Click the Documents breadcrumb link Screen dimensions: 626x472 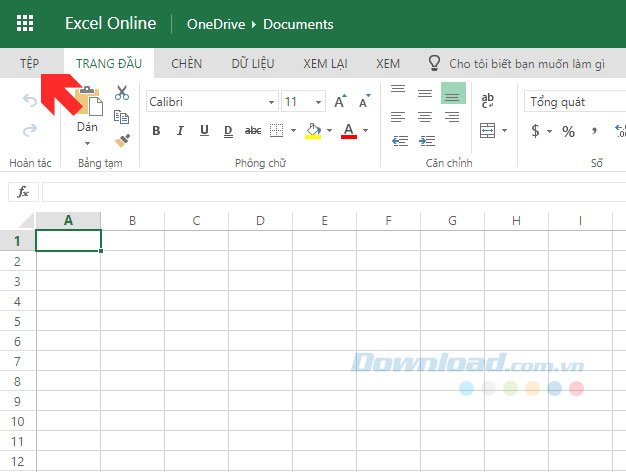(298, 24)
